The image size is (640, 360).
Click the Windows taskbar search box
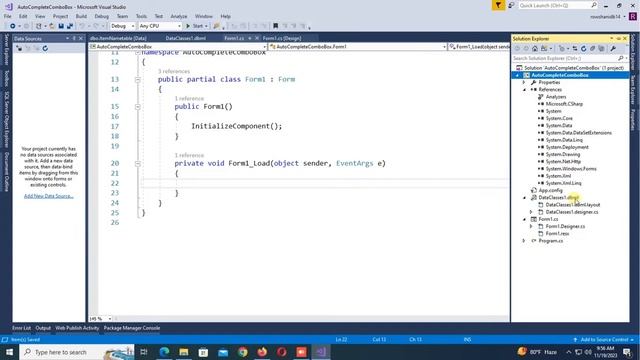point(76,352)
